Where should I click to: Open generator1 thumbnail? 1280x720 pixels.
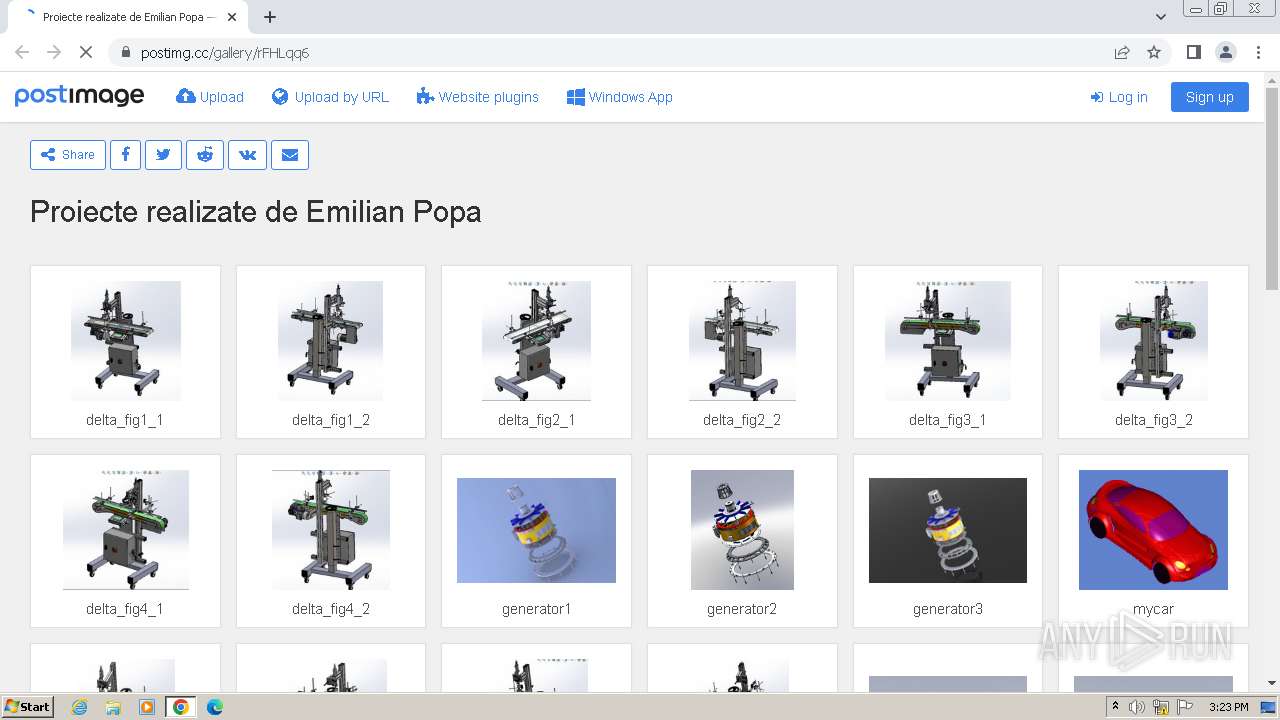(536, 530)
